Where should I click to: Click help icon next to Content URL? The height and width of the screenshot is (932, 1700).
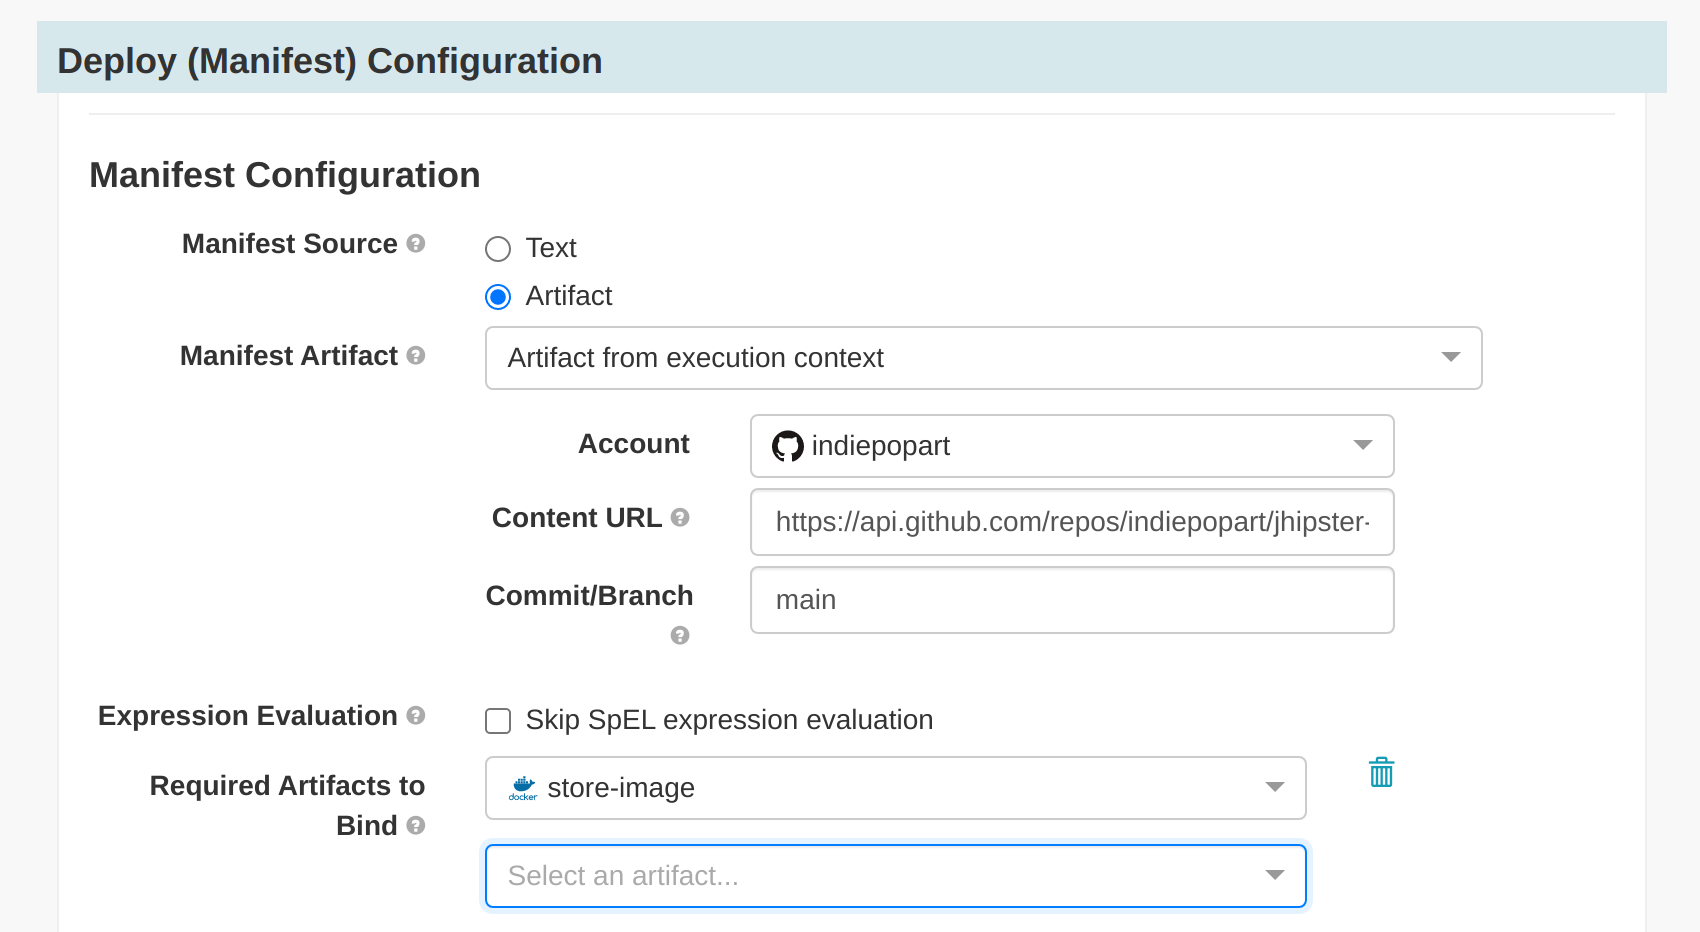pyautogui.click(x=680, y=517)
